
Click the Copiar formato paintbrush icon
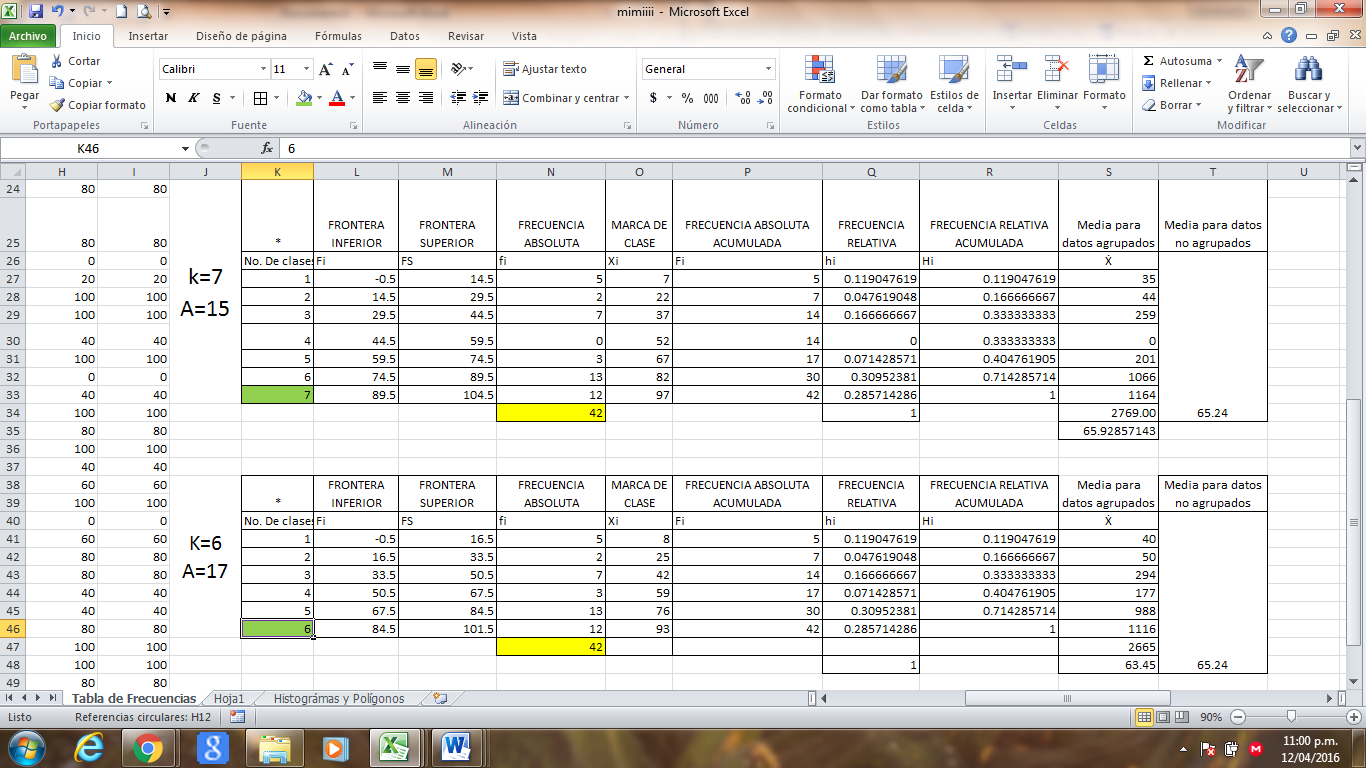pyautogui.click(x=58, y=105)
